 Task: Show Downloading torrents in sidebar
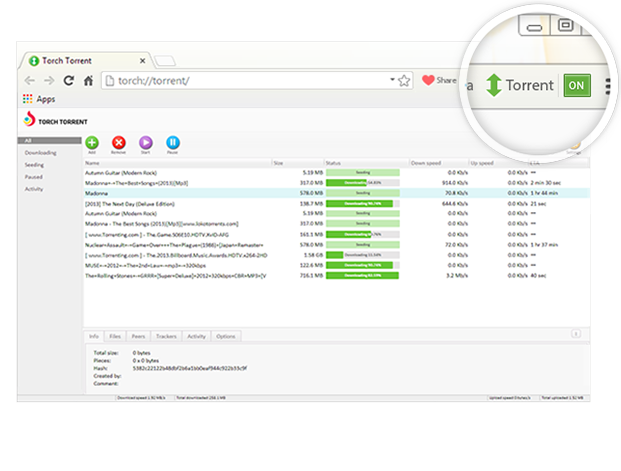40,153
